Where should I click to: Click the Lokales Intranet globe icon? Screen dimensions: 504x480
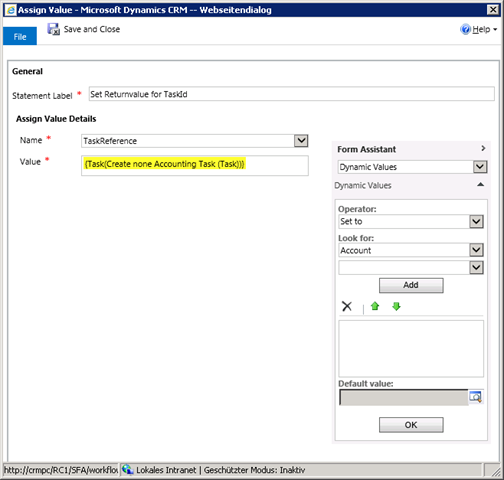(127, 470)
